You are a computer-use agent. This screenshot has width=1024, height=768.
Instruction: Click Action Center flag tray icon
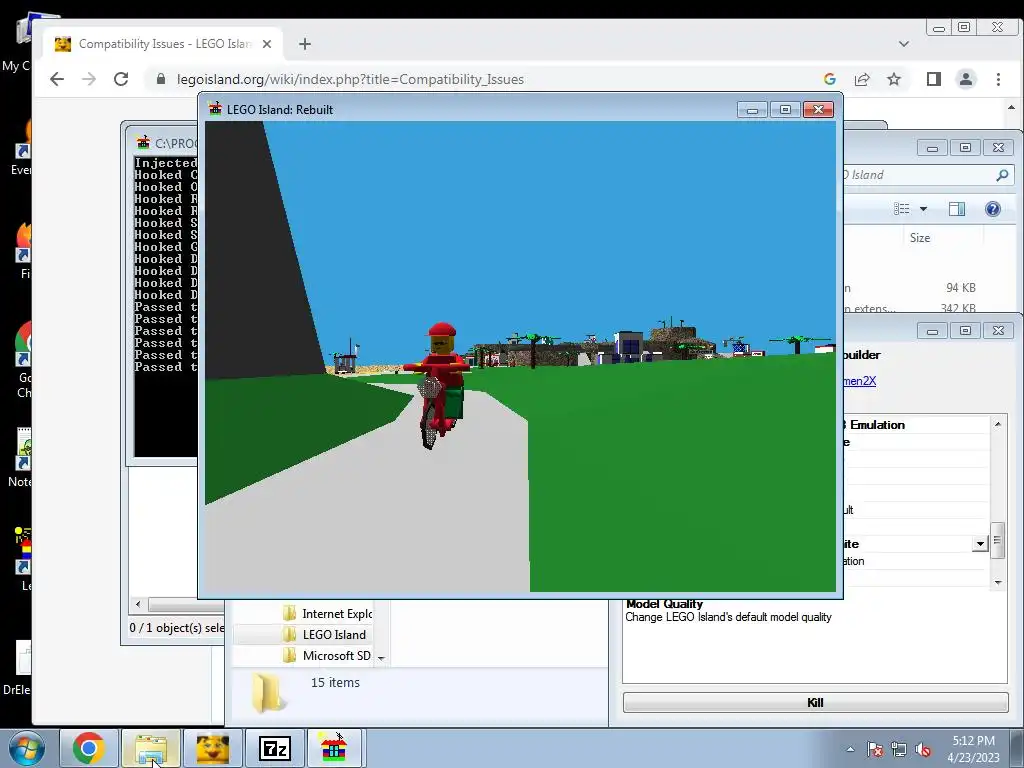point(874,749)
